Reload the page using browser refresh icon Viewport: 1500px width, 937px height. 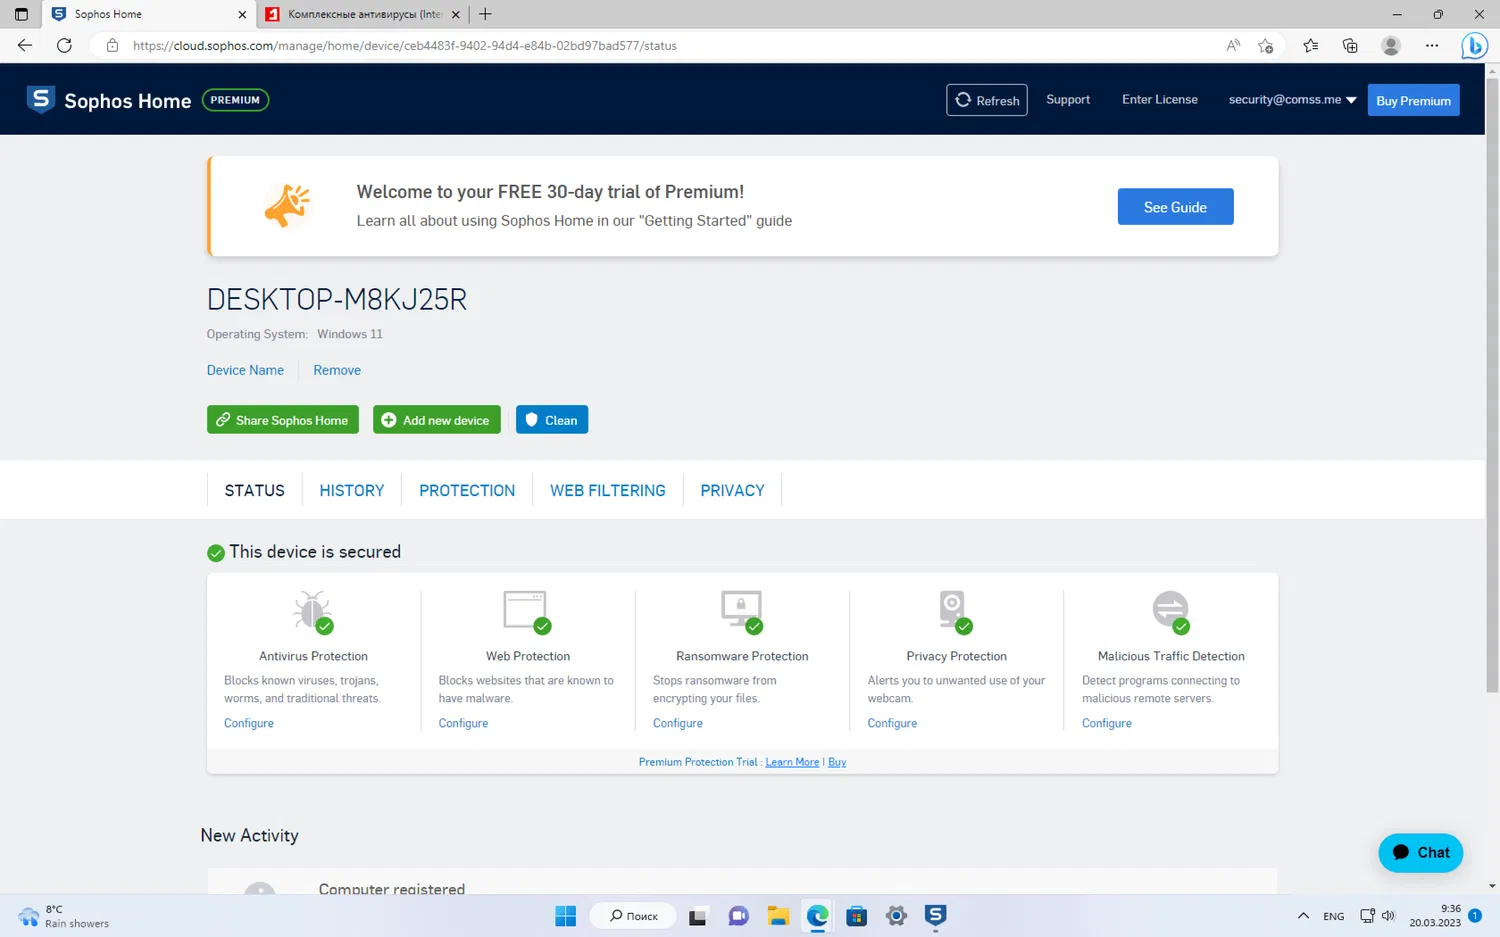[64, 45]
